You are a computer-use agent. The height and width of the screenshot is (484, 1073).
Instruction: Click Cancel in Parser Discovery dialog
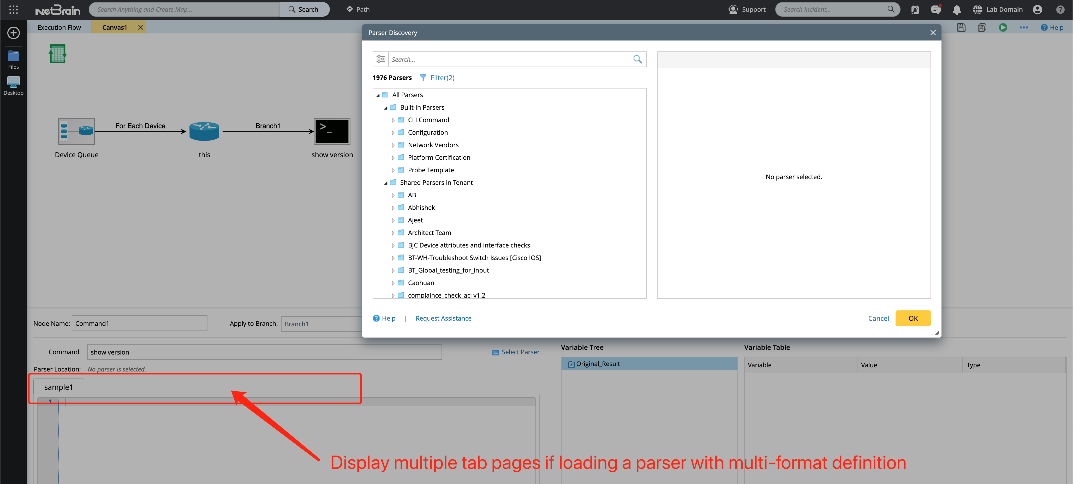(878, 318)
